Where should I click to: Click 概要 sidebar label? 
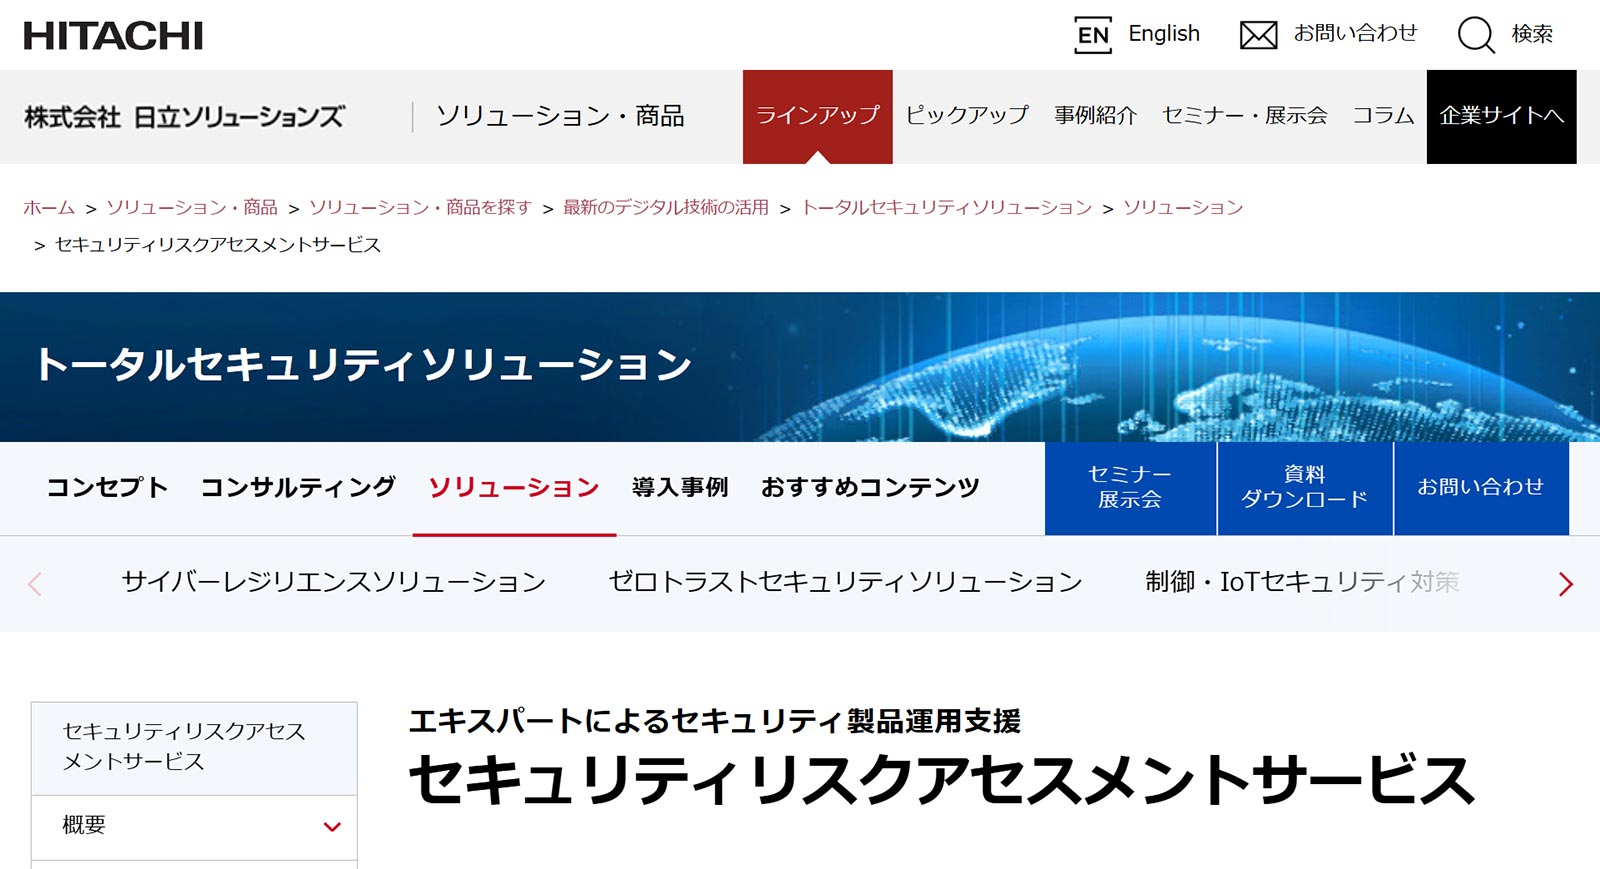tap(84, 826)
